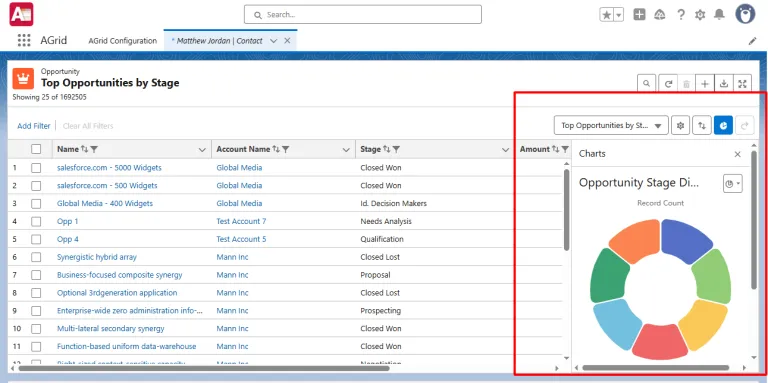The width and height of the screenshot is (768, 383).
Task: Expand the Account Name column menu chevron
Action: click(346, 150)
